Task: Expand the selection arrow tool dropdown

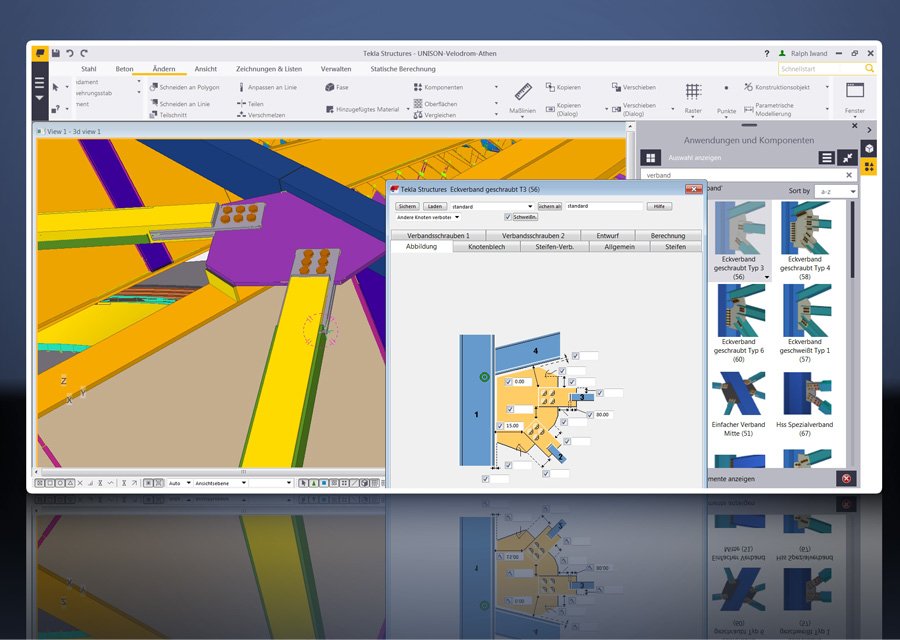Action: pos(67,87)
